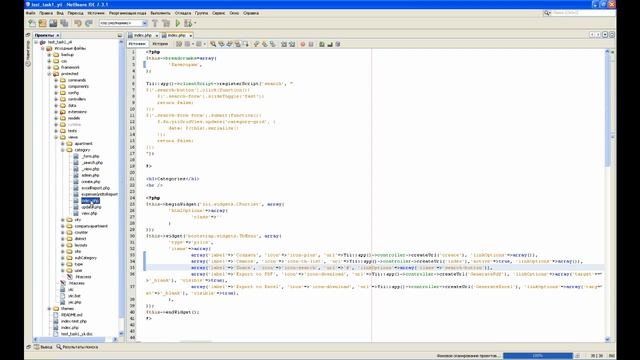Click the Find Selection magnifier icon

click(x=213, y=44)
